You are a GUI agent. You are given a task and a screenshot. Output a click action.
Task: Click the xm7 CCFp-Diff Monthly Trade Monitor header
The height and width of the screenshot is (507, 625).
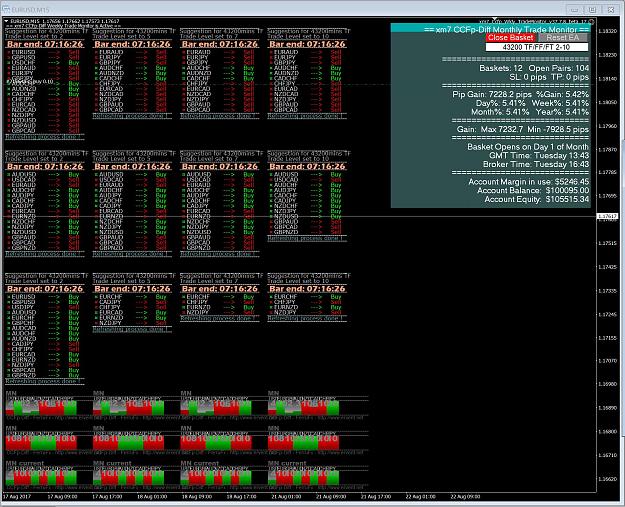506,29
